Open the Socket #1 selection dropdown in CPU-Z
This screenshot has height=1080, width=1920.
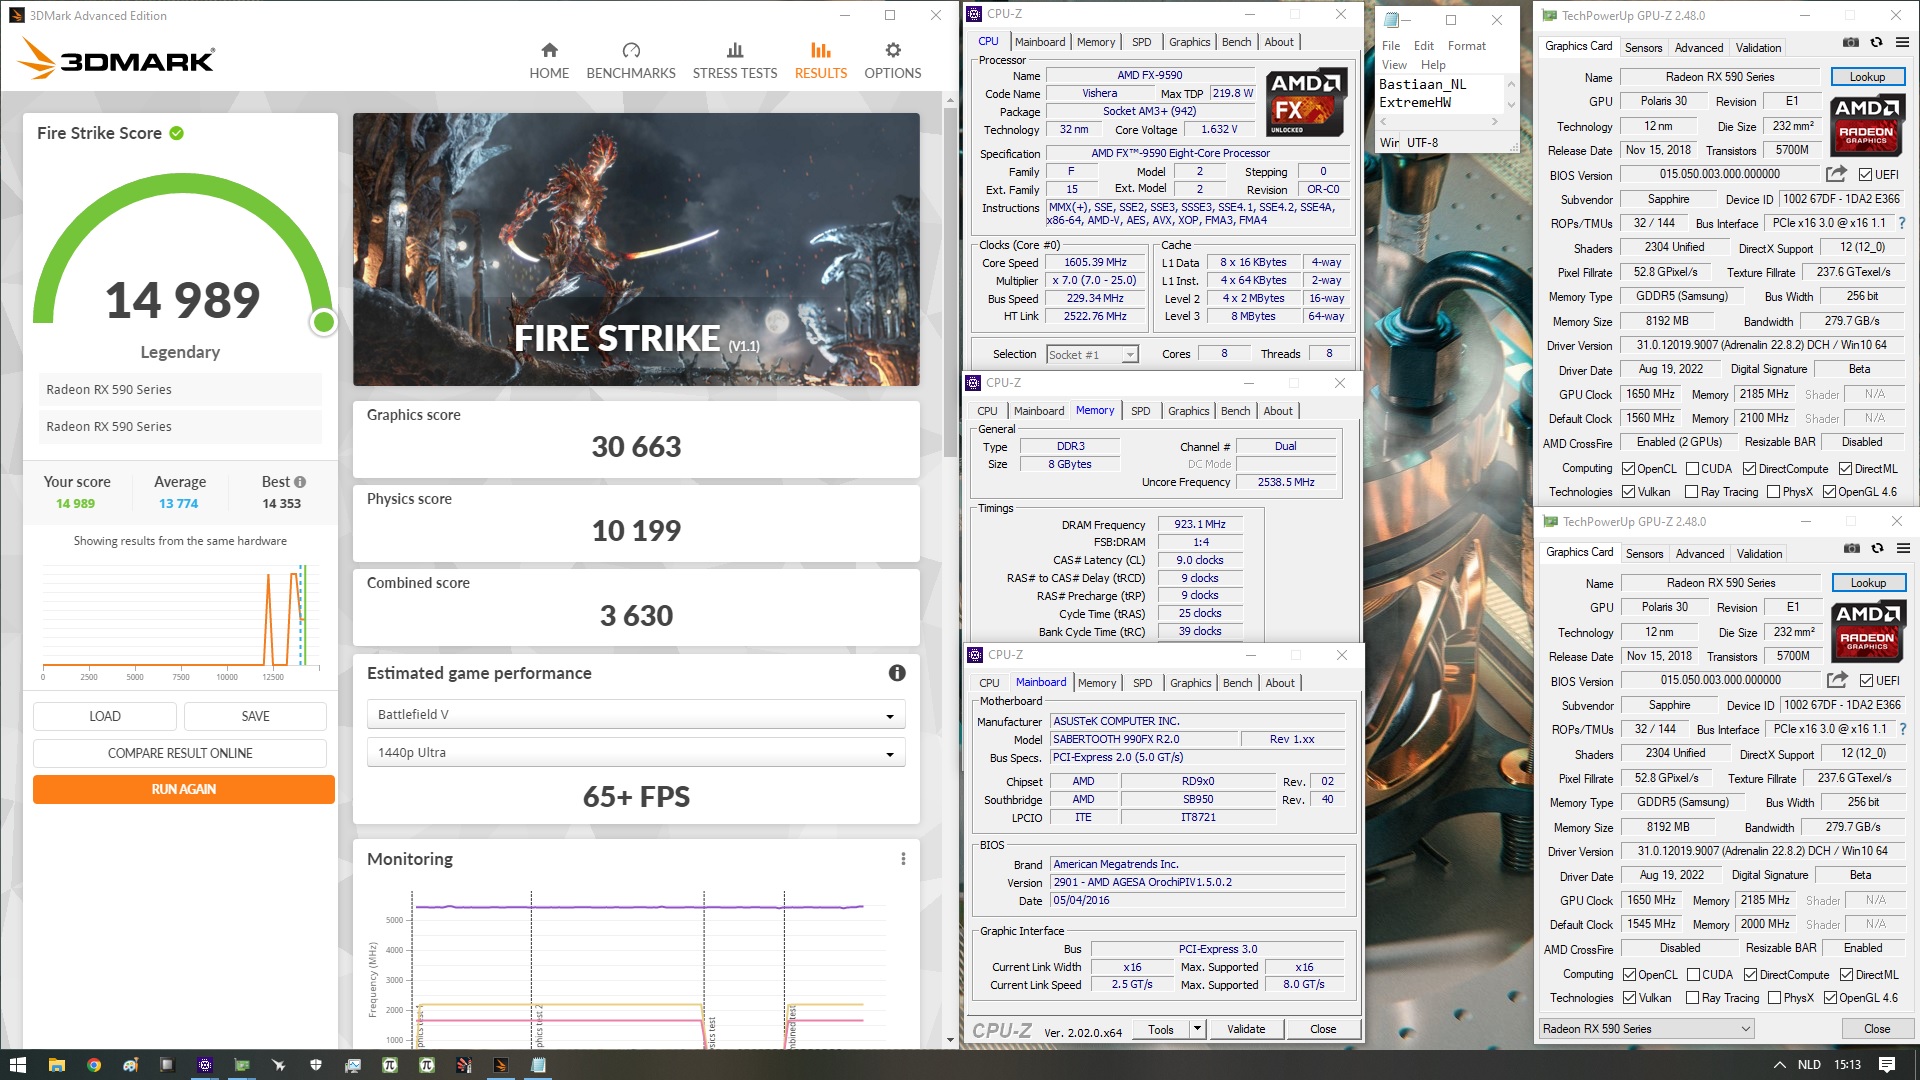pyautogui.click(x=1092, y=355)
